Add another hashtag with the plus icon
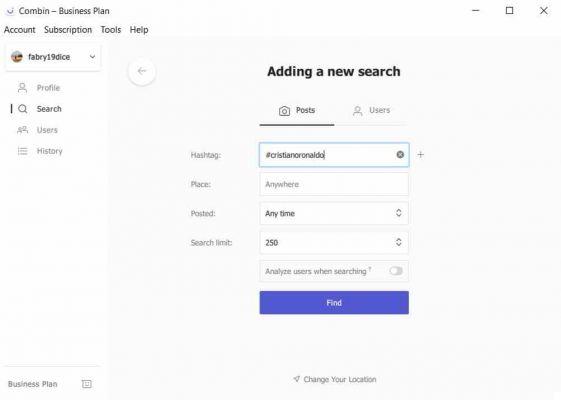 click(x=421, y=155)
